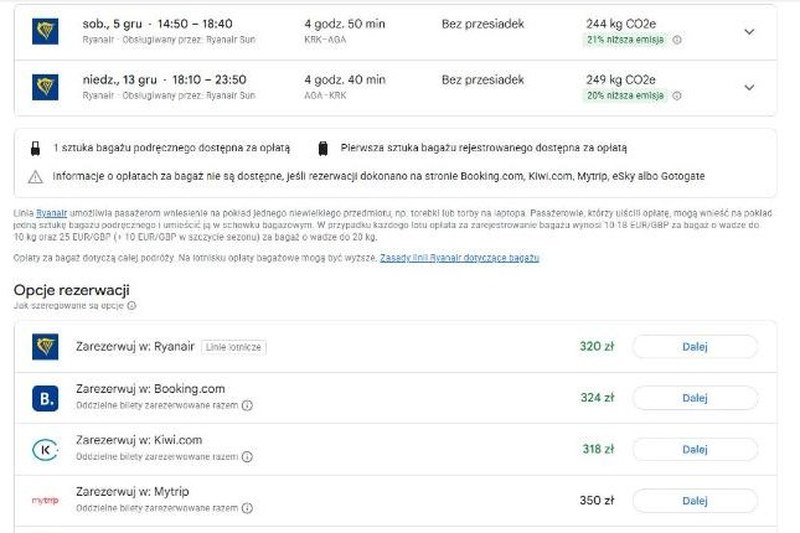Click 1 sztuka bagażu podręcznego text

tap(171, 148)
